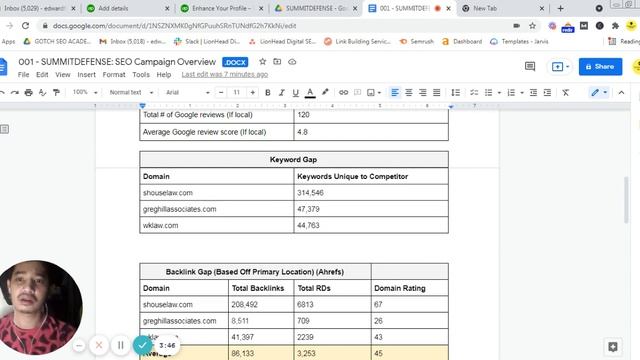Open the Dashboard bookmark
The height and width of the screenshot is (360, 640).
462,41
